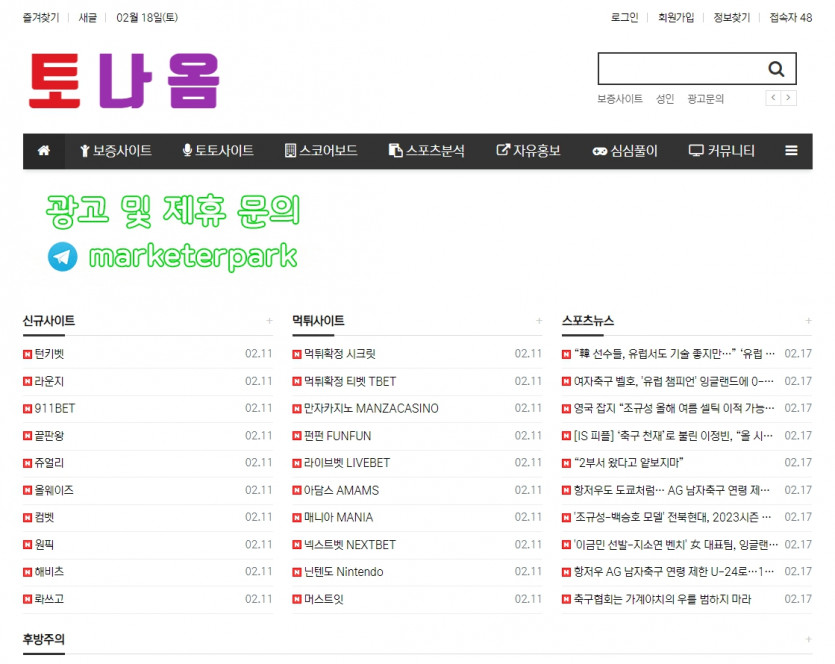The width and height of the screenshot is (835, 664).
Task: Expand 스포츠뉴스 section with plus icon
Action: pyautogui.click(x=809, y=321)
